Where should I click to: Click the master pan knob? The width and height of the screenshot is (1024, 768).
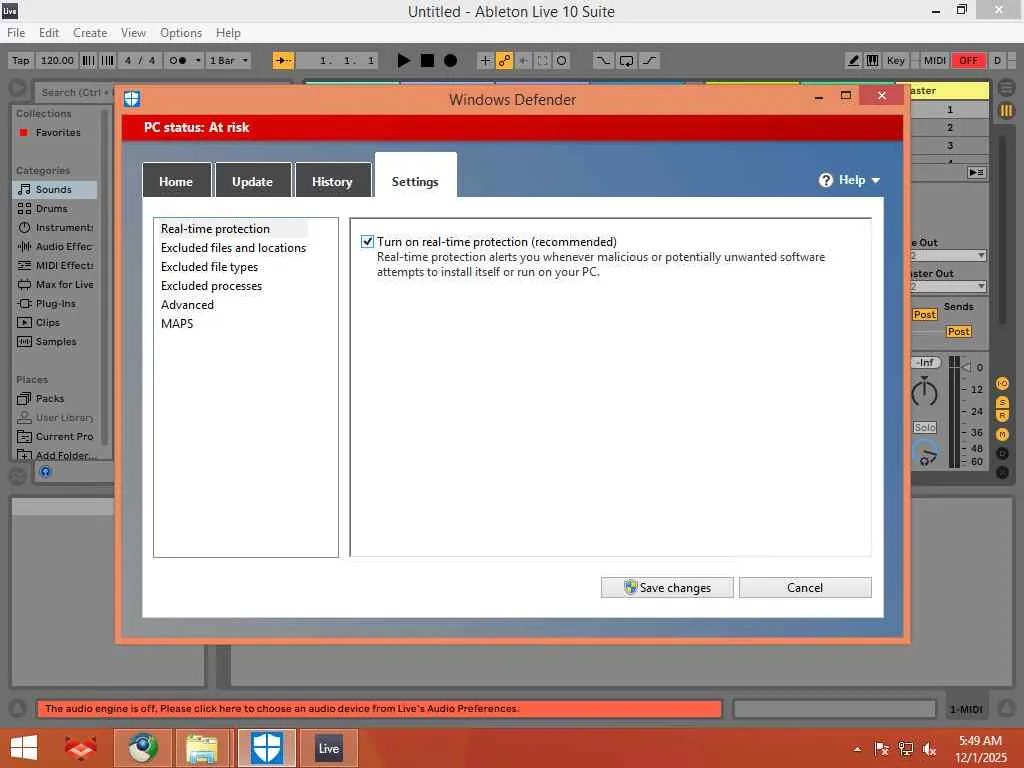pyautogui.click(x=924, y=393)
